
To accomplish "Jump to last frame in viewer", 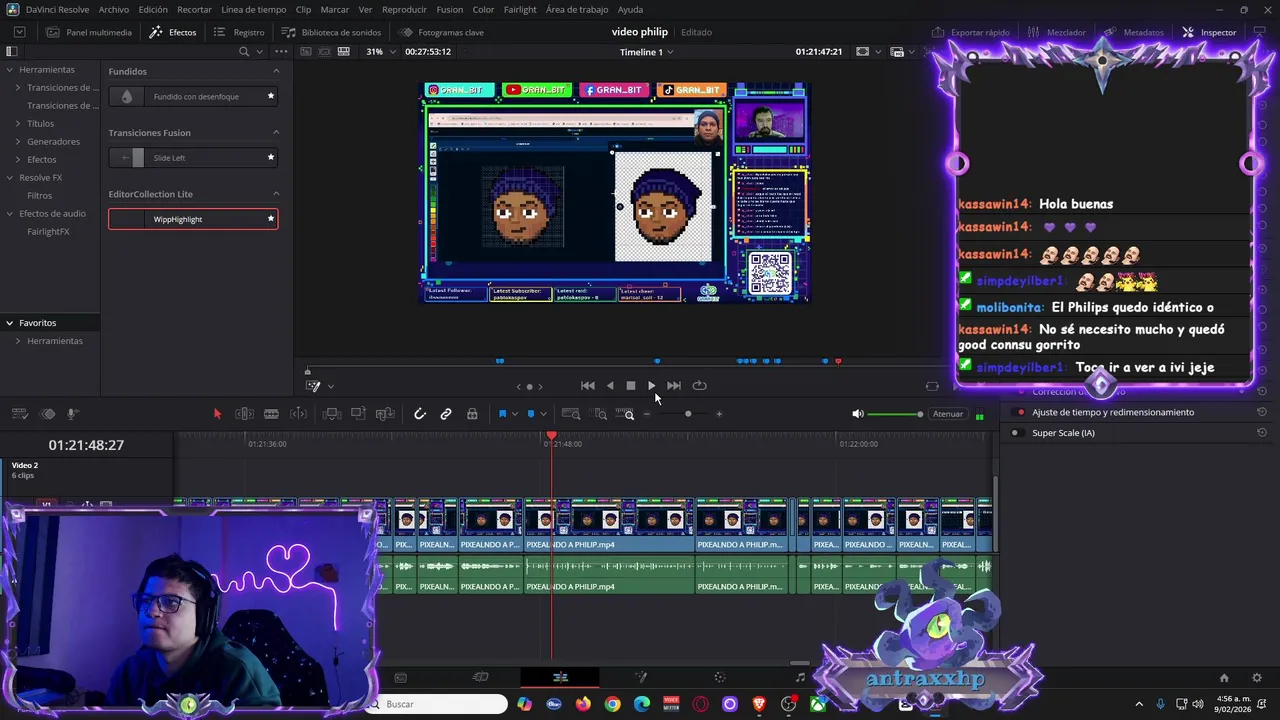I will pyautogui.click(x=674, y=386).
